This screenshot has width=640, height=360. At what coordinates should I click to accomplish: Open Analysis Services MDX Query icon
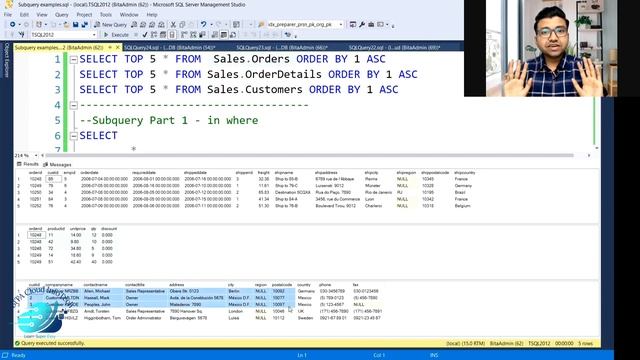click(143, 24)
